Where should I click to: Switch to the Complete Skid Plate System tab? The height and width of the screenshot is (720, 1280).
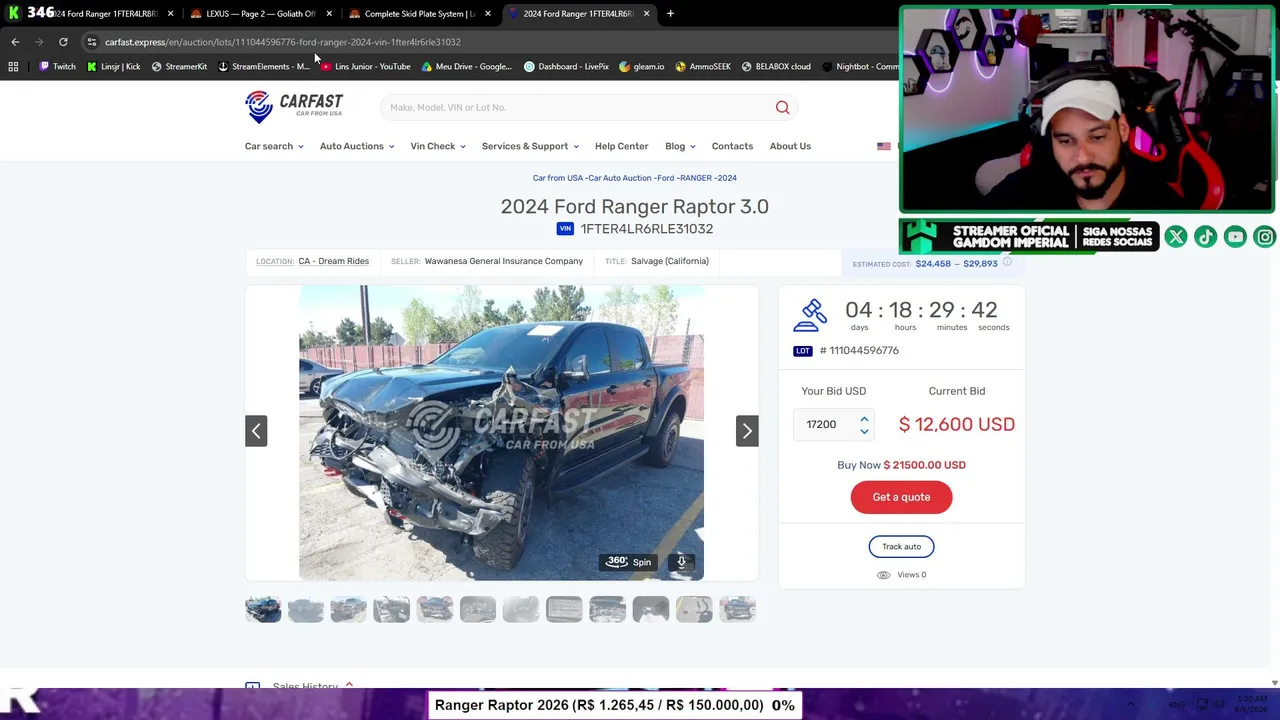419,14
